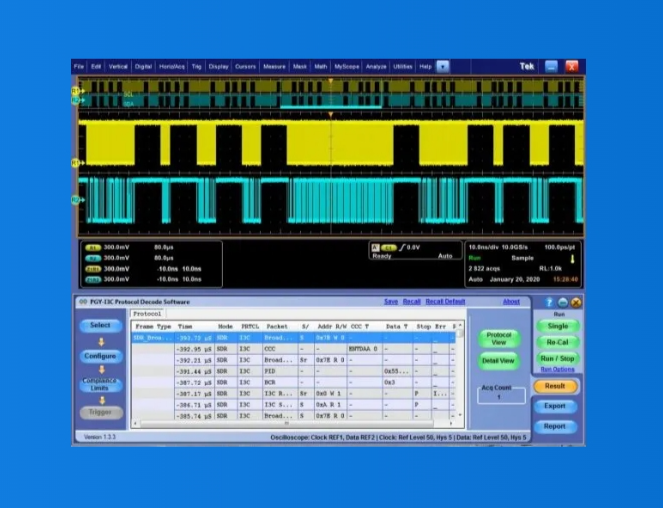Click the orange close icon in decode panel
This screenshot has height=508, width=663.
576,302
